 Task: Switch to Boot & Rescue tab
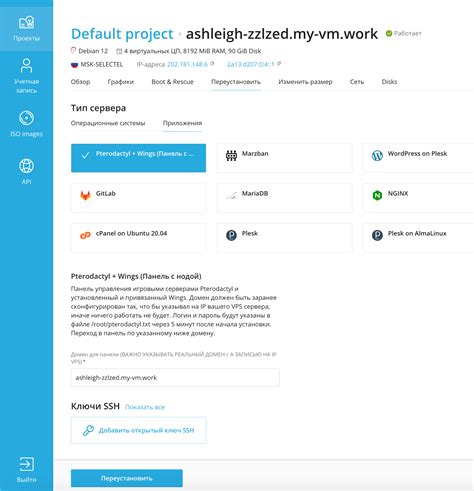pos(172,82)
